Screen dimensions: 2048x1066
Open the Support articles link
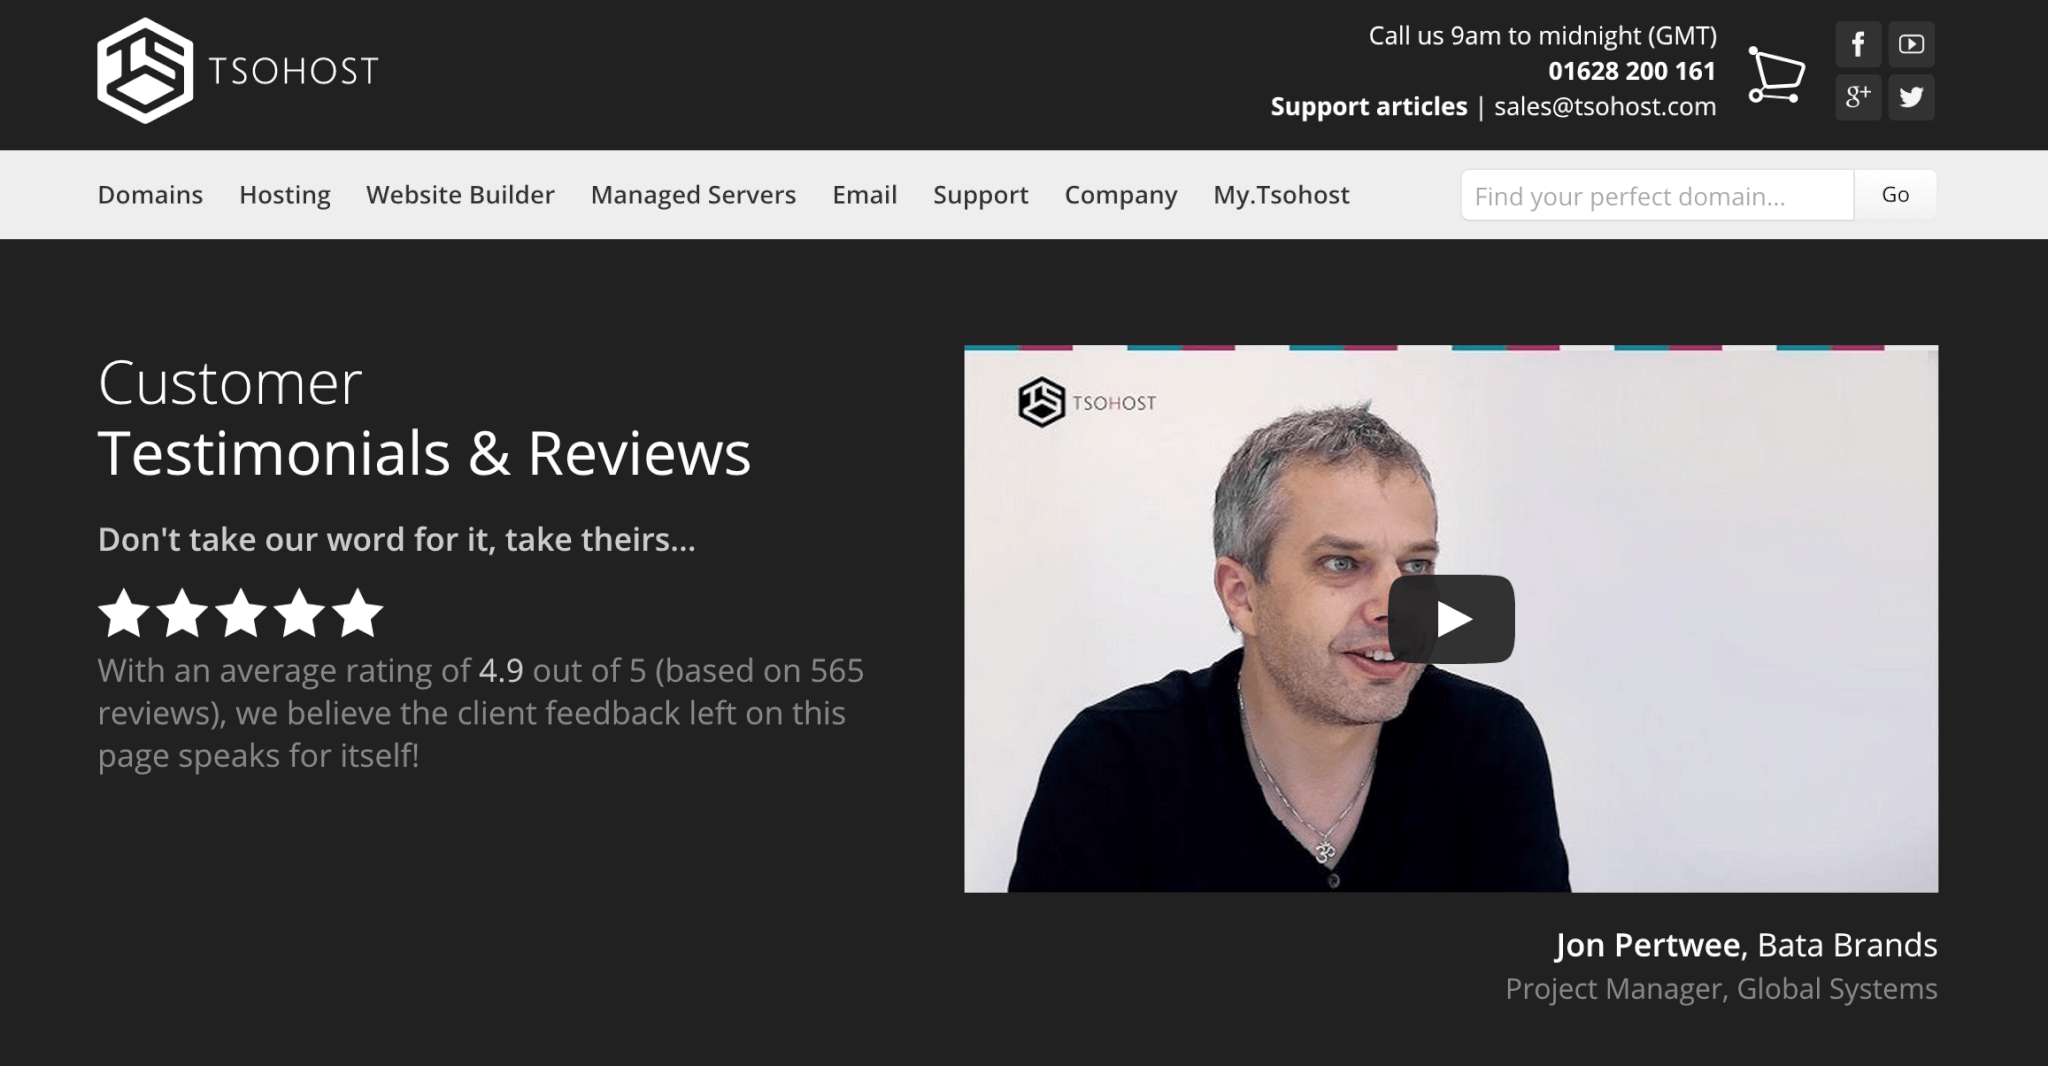coord(1369,106)
